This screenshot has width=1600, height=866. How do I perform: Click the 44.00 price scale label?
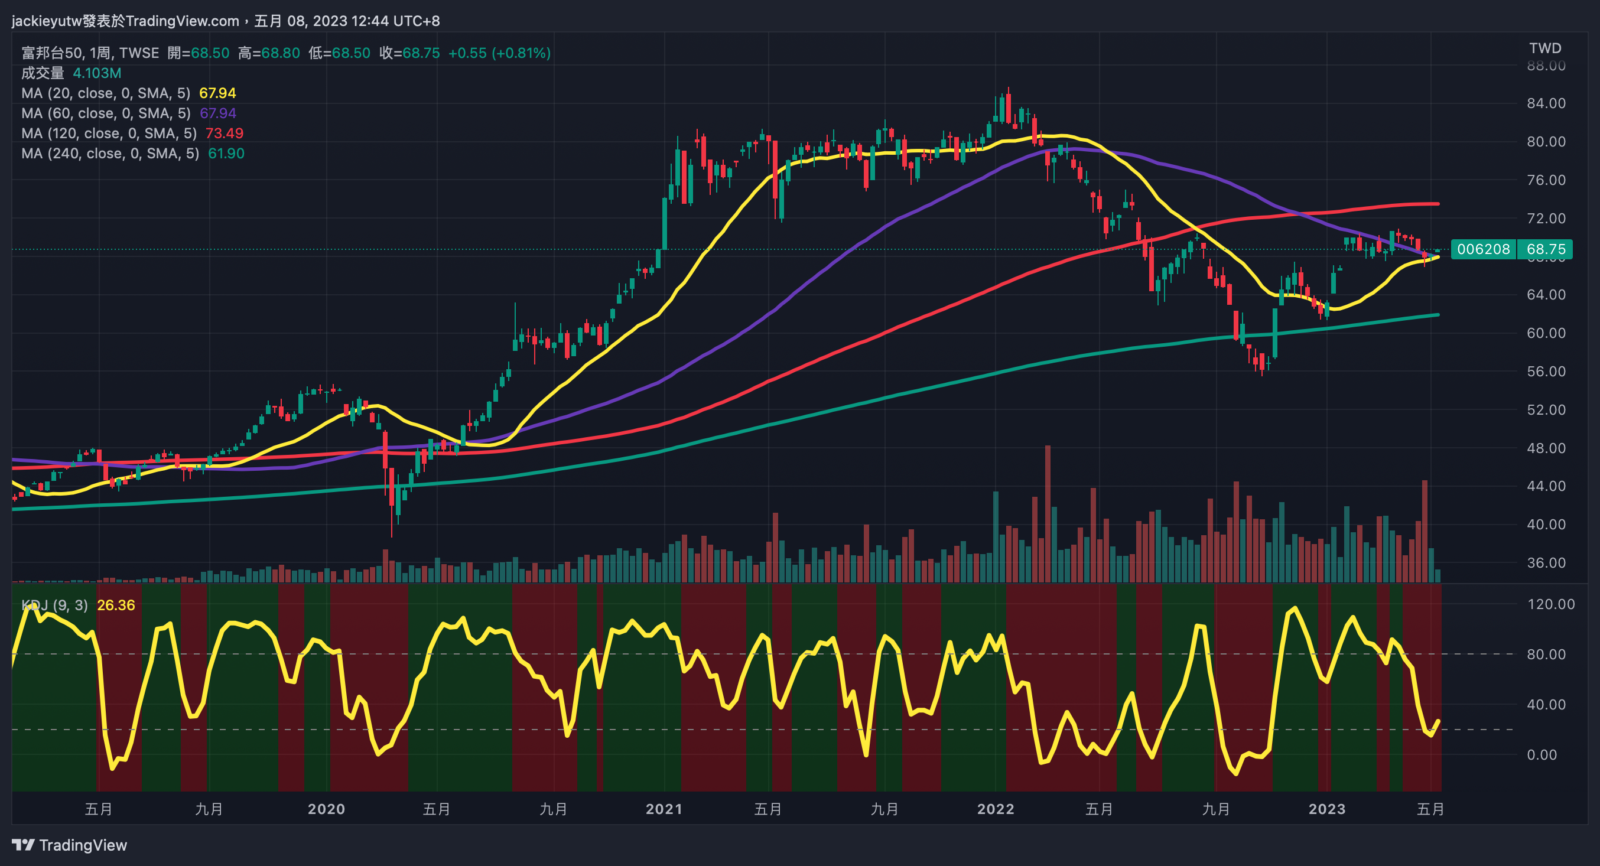click(x=1546, y=486)
